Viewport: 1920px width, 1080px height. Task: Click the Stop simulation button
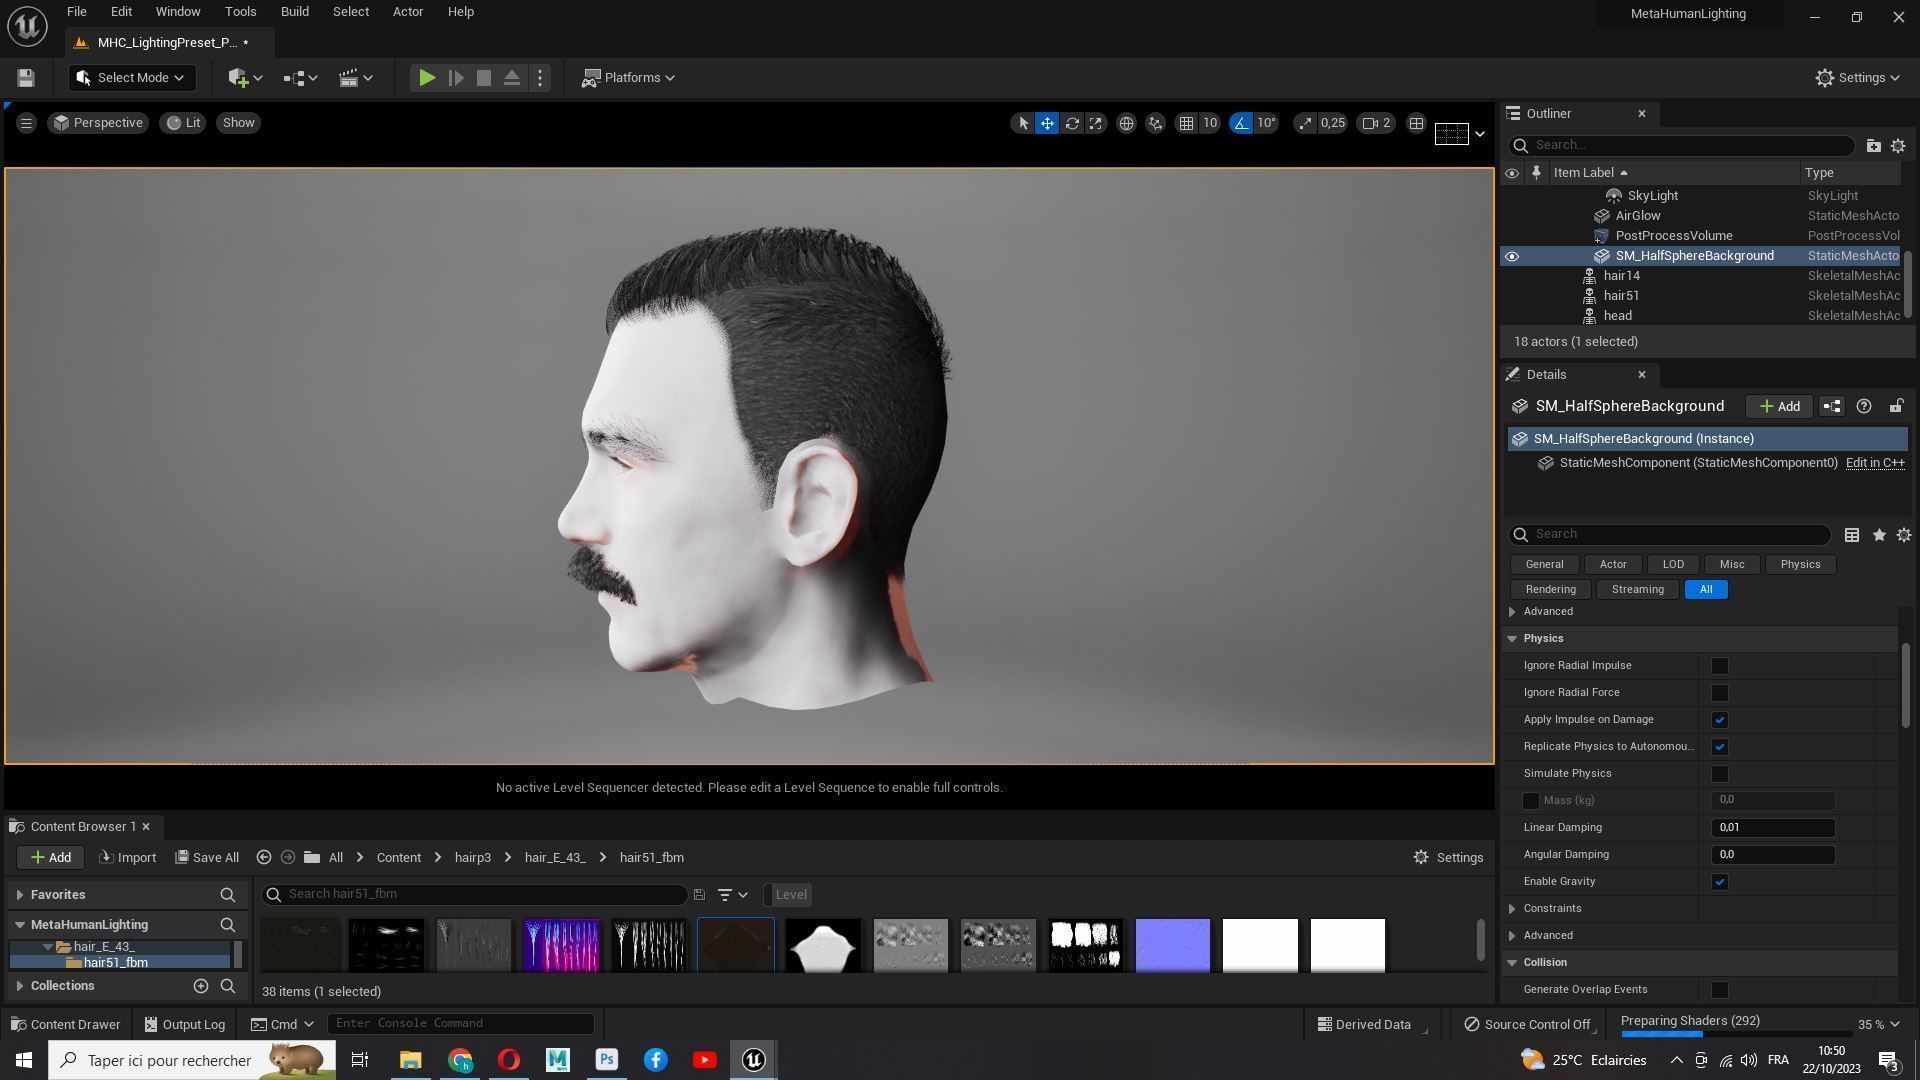coord(484,78)
